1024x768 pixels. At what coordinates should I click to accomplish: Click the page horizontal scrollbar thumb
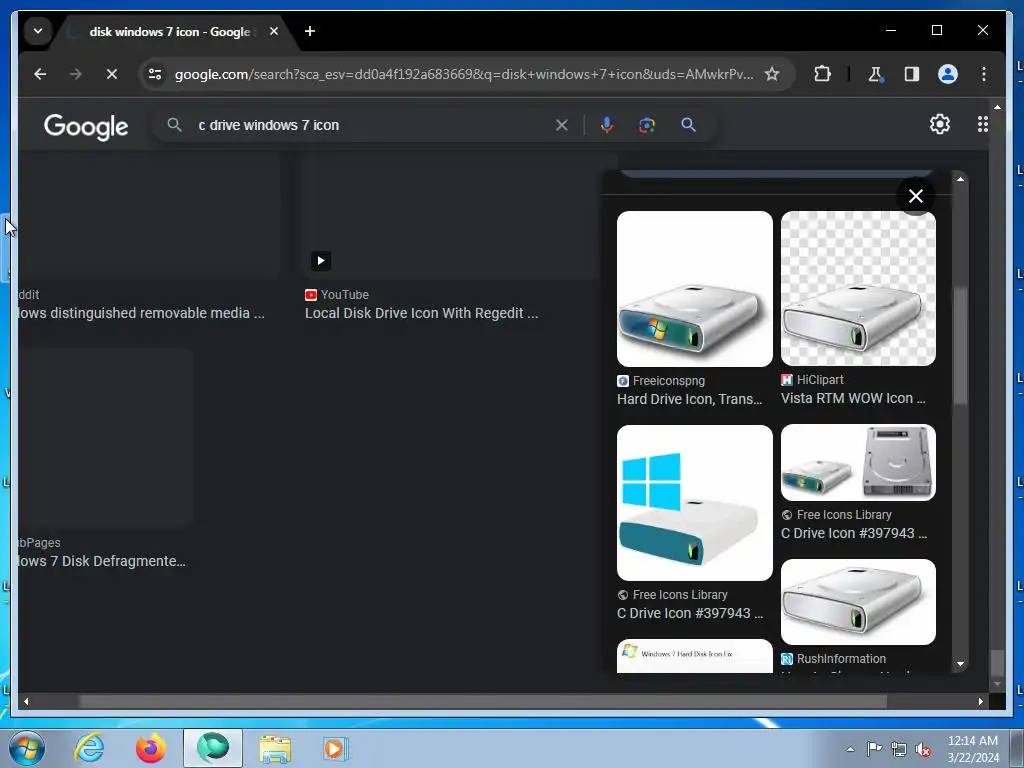[x=483, y=701]
